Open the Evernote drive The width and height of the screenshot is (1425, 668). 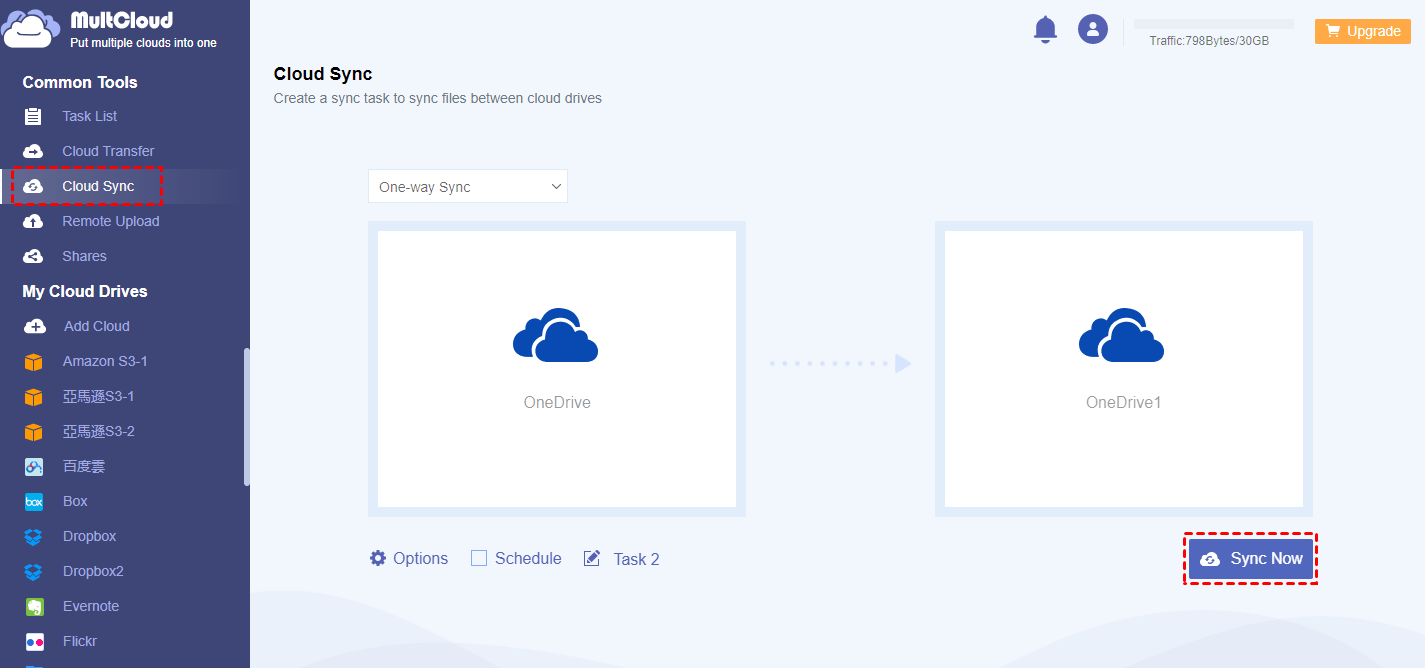pos(91,606)
